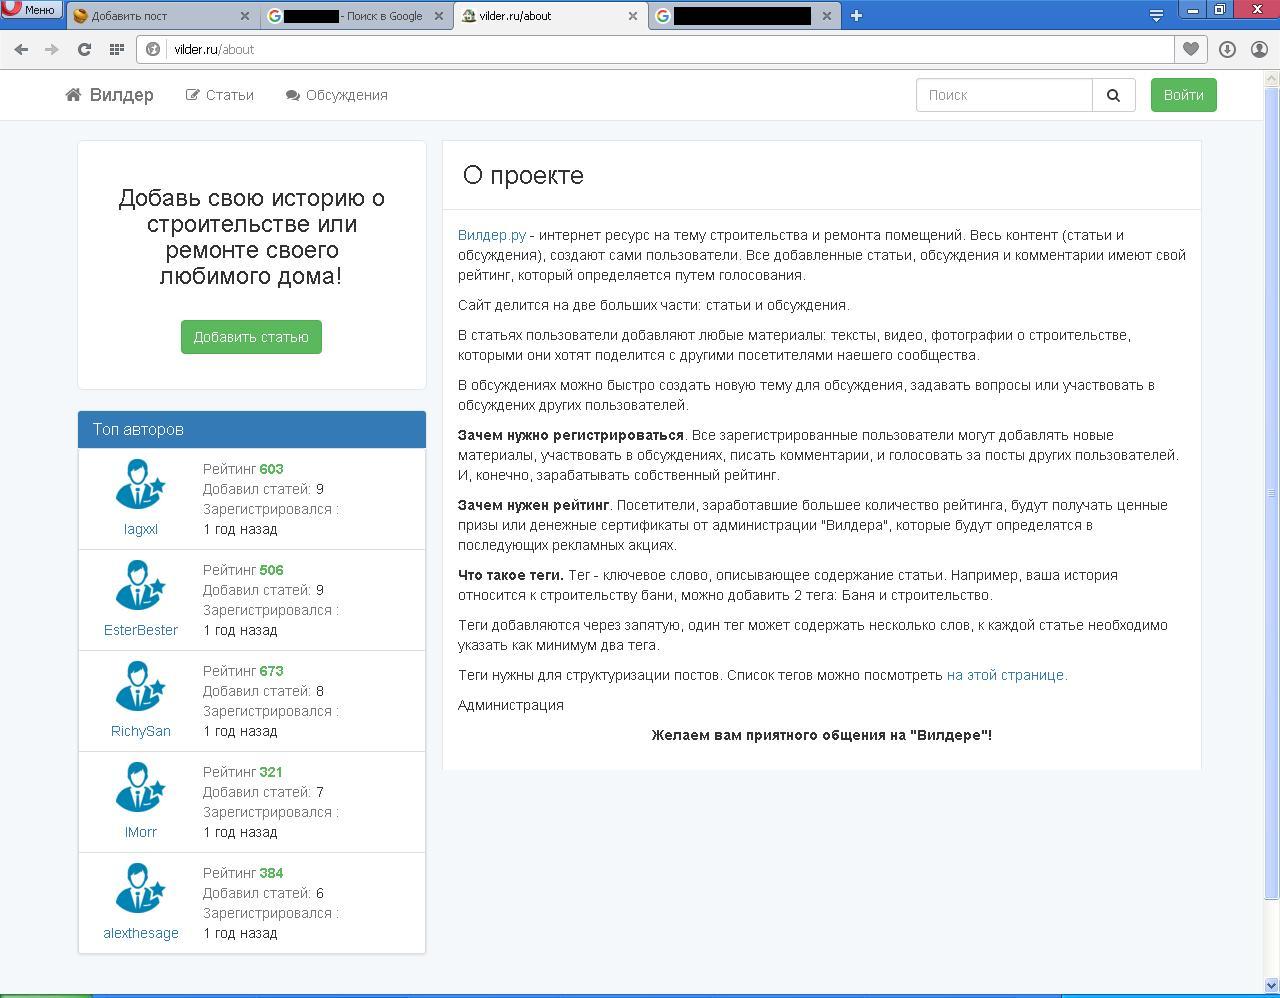Click alexthesage avatar icon
Image resolution: width=1280 pixels, height=998 pixels.
click(140, 888)
